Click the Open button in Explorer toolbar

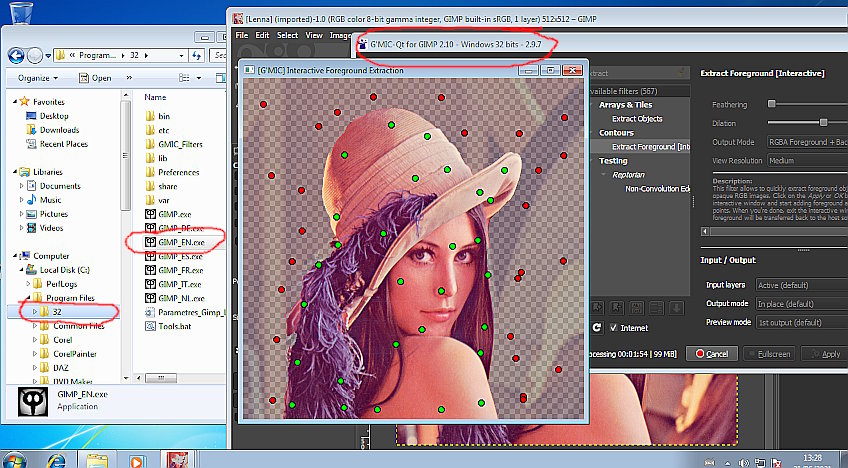pyautogui.click(x=95, y=78)
